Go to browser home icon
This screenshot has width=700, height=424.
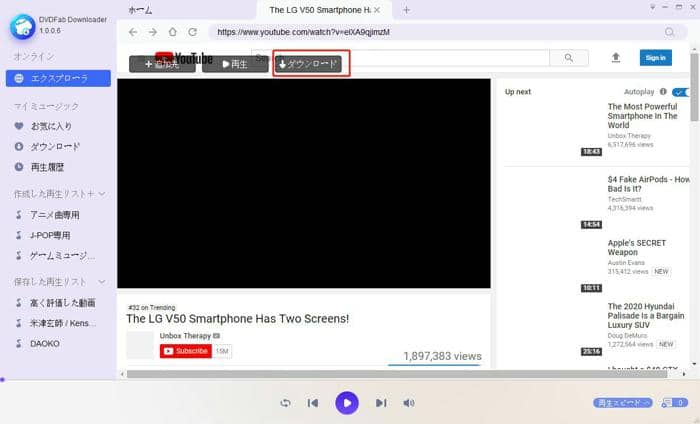tap(173, 32)
